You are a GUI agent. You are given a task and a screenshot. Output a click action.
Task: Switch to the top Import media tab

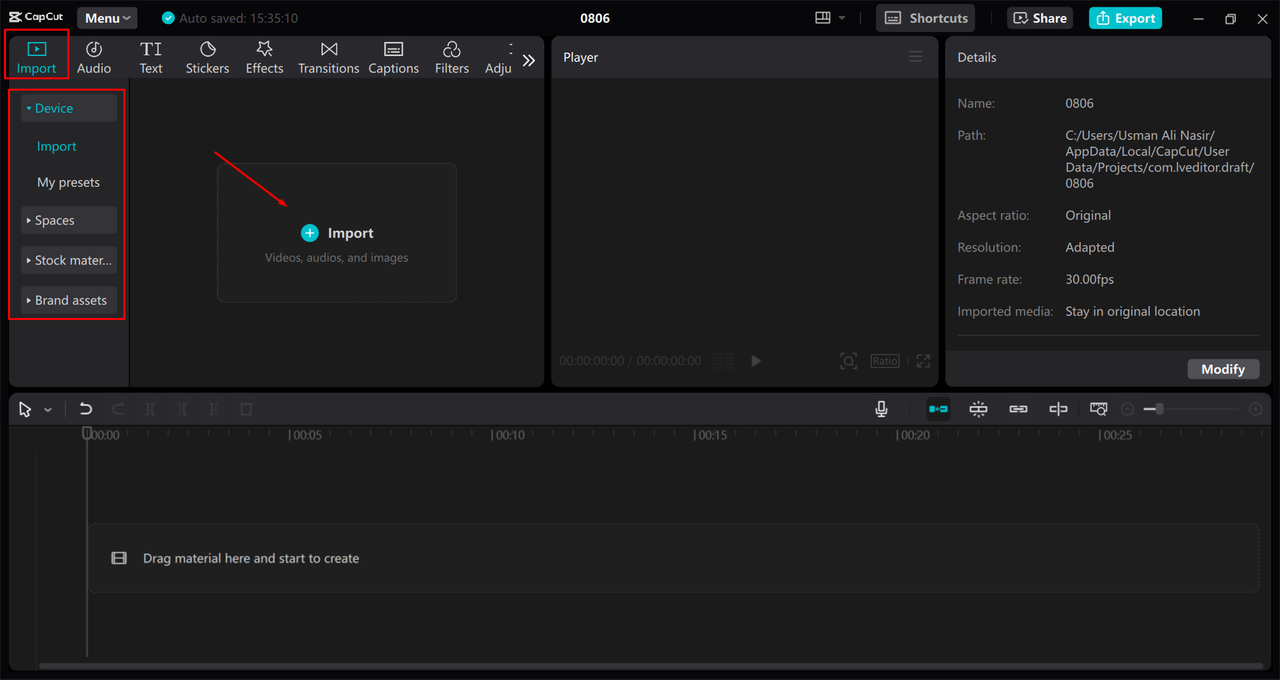click(37, 57)
